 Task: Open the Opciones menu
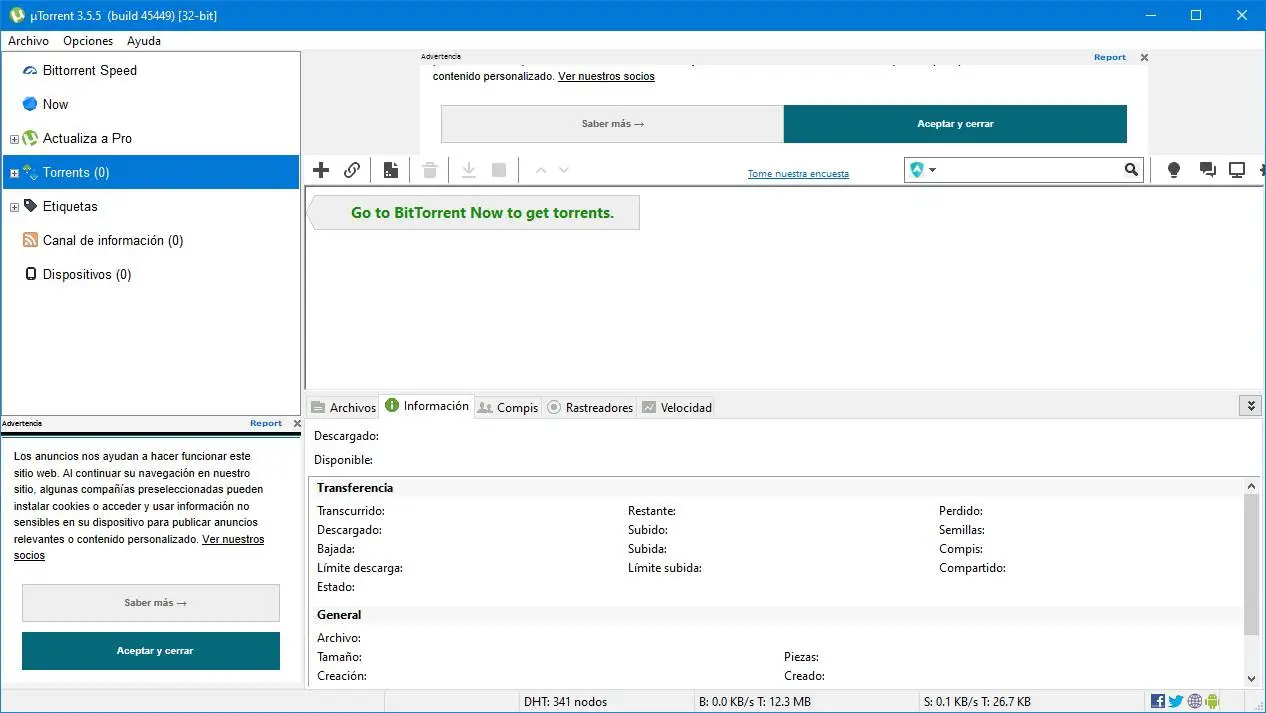click(88, 41)
